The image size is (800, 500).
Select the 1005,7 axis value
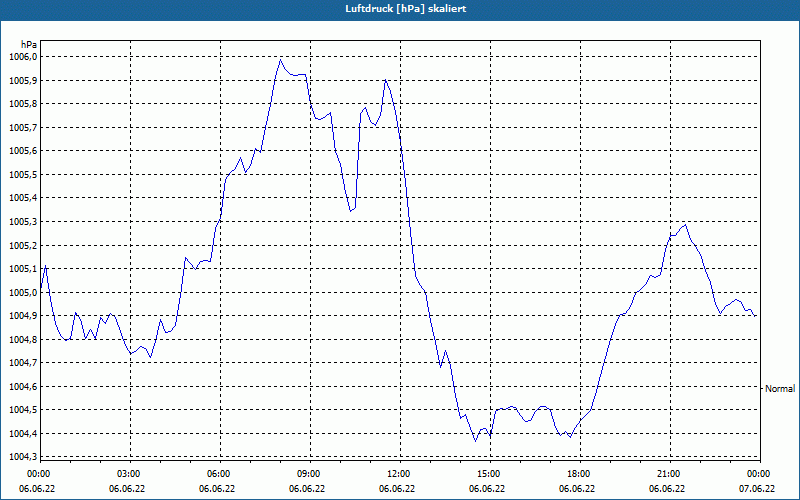tap(23, 128)
